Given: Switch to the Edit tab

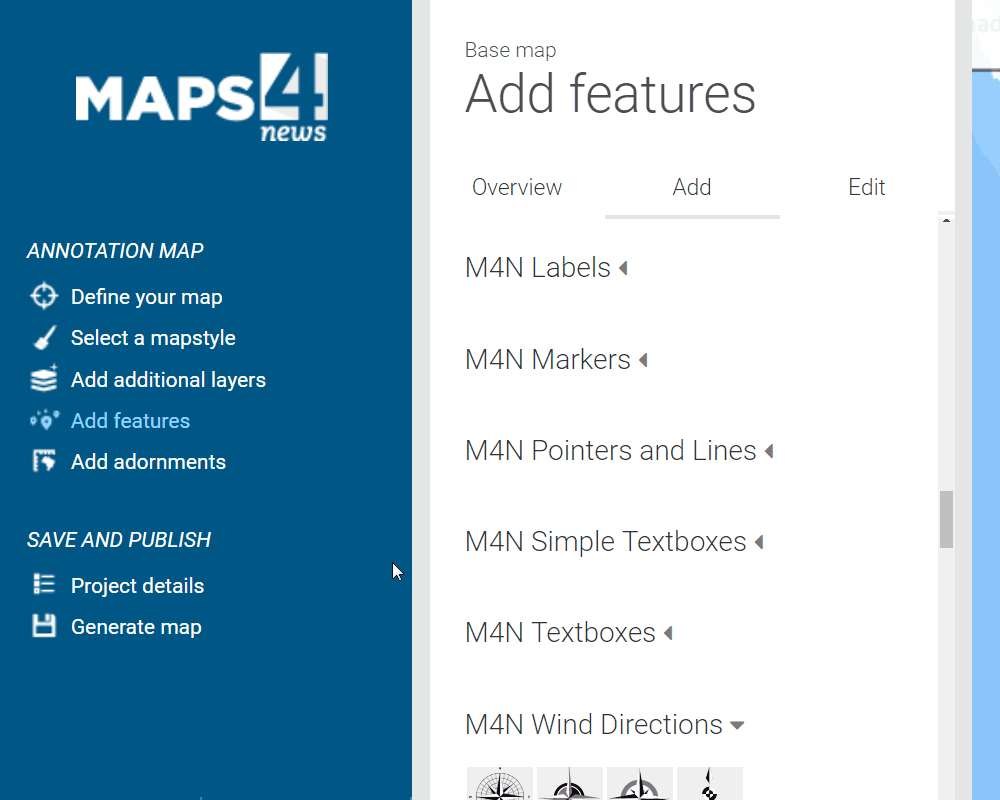Looking at the screenshot, I should [x=867, y=187].
